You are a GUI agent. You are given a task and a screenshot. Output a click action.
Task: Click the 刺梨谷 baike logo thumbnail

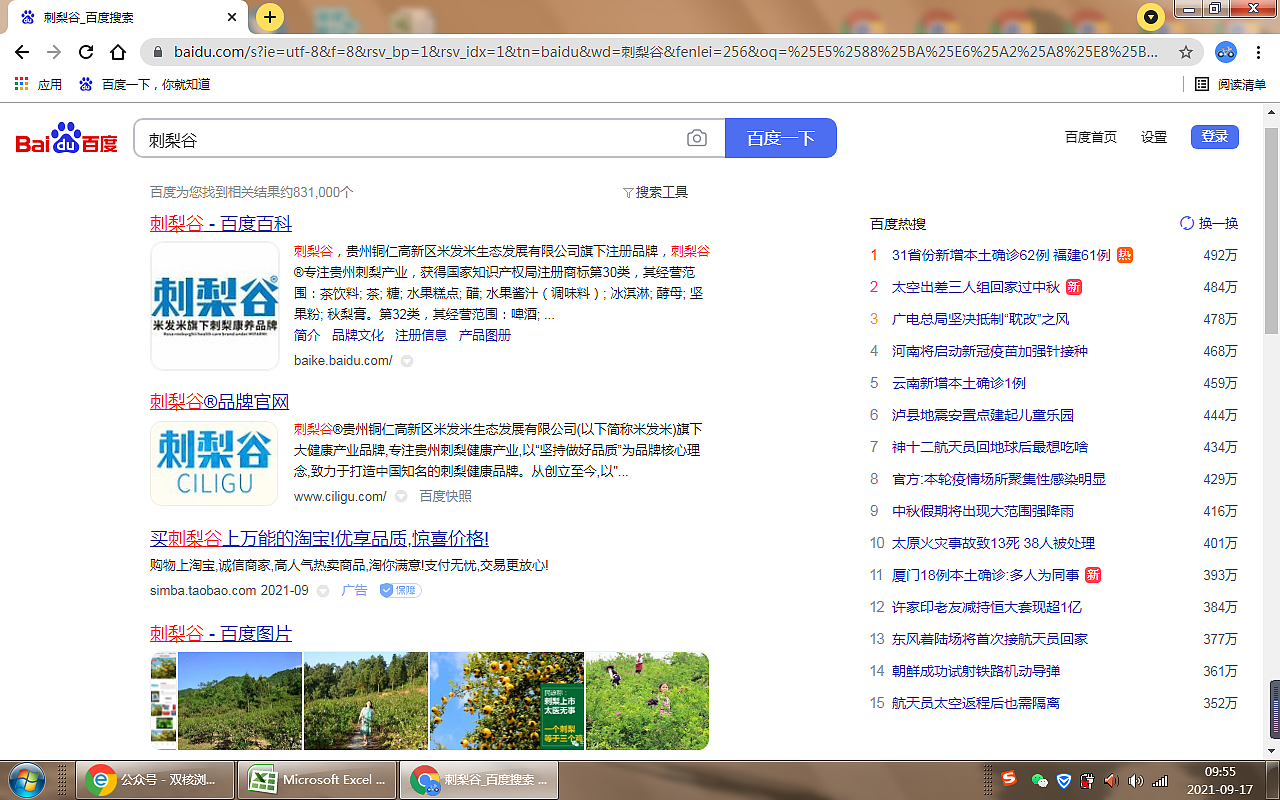point(215,306)
